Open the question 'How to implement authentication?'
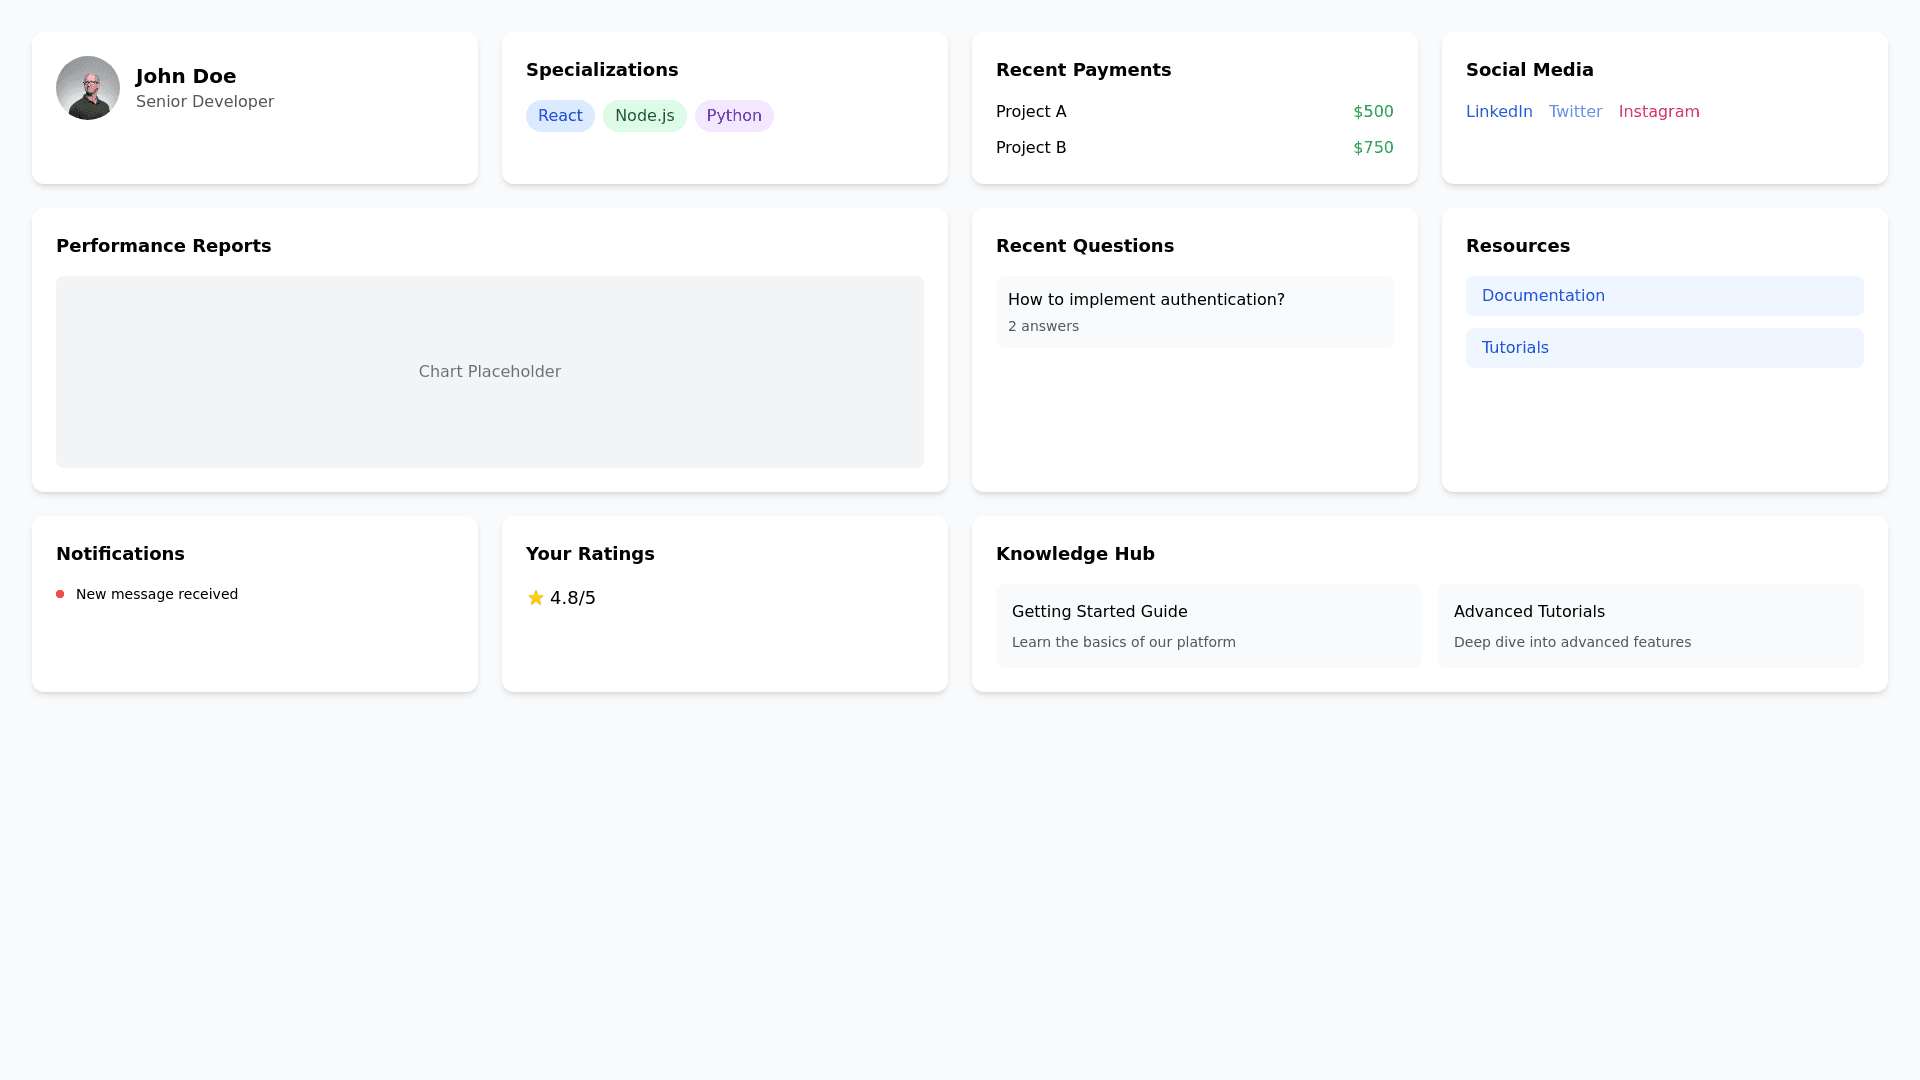Viewport: 1920px width, 1080px height. (1146, 299)
